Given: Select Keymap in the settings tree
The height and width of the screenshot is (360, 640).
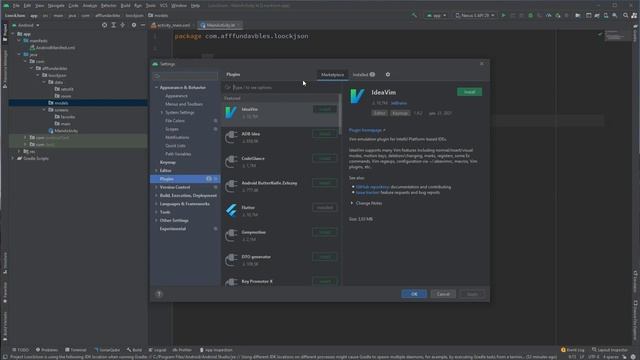Looking at the screenshot, I should click(167, 162).
